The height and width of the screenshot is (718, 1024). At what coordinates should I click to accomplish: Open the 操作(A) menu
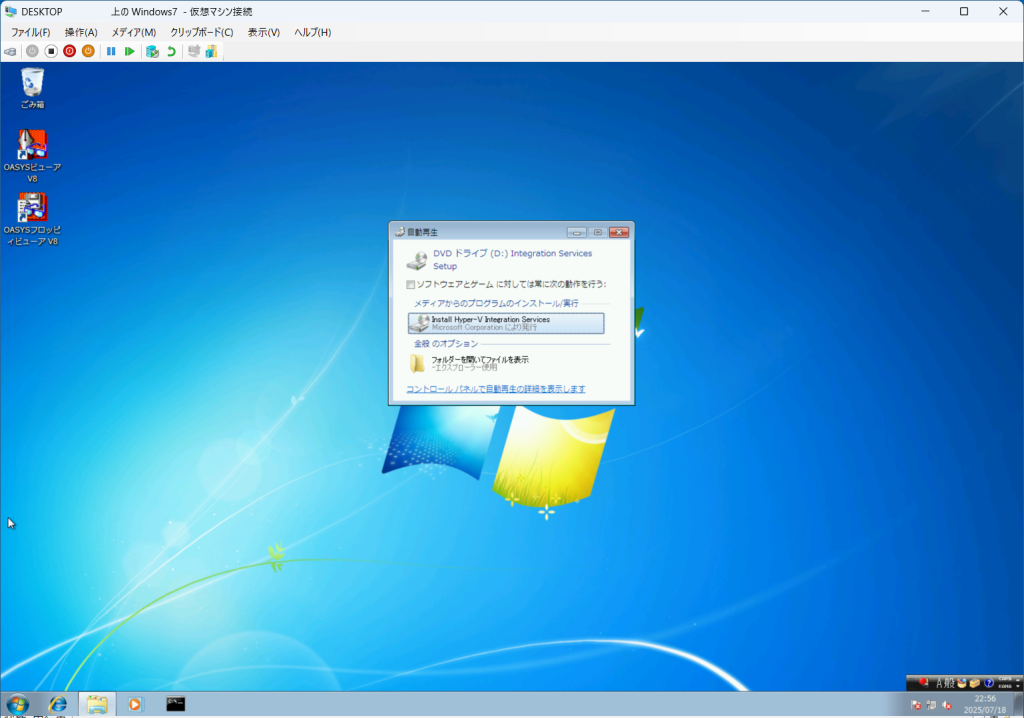click(81, 32)
